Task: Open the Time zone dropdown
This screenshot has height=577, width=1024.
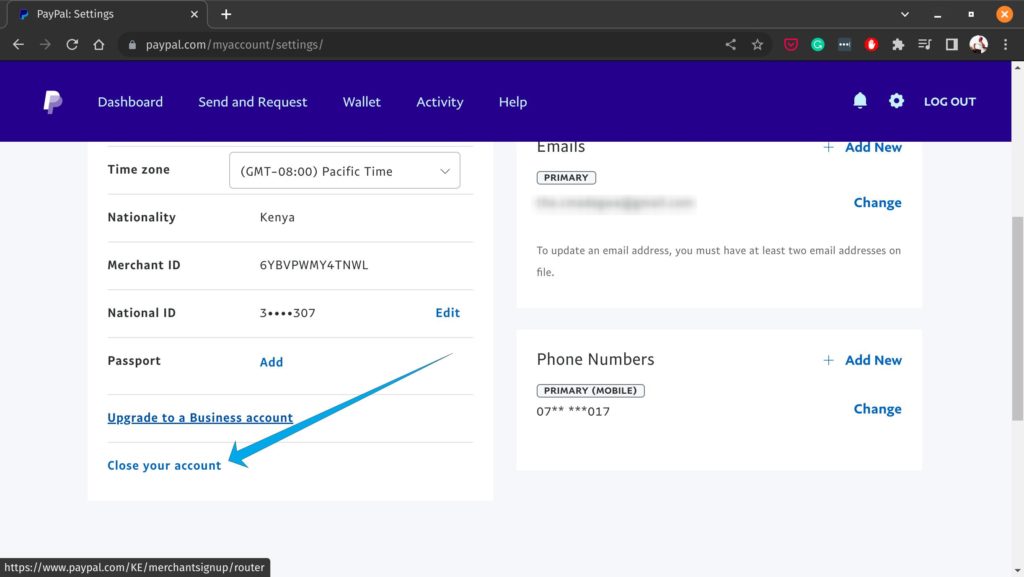Action: coord(344,170)
